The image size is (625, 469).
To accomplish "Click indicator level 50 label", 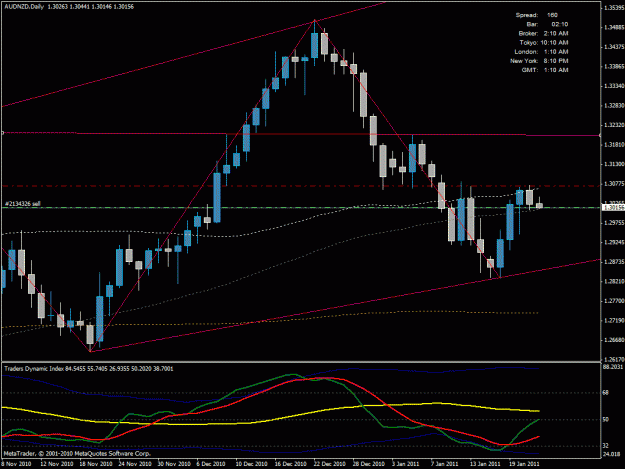I will (606, 420).
